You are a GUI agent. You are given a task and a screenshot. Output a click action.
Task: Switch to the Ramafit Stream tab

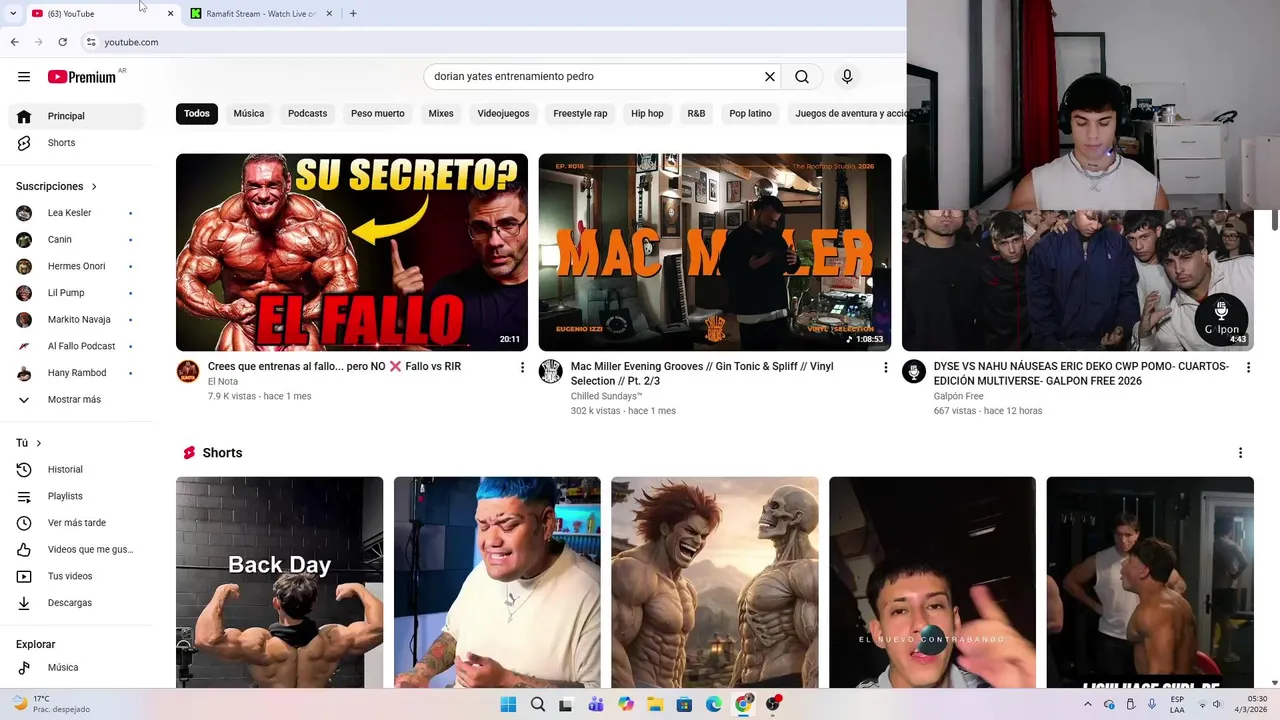260,14
